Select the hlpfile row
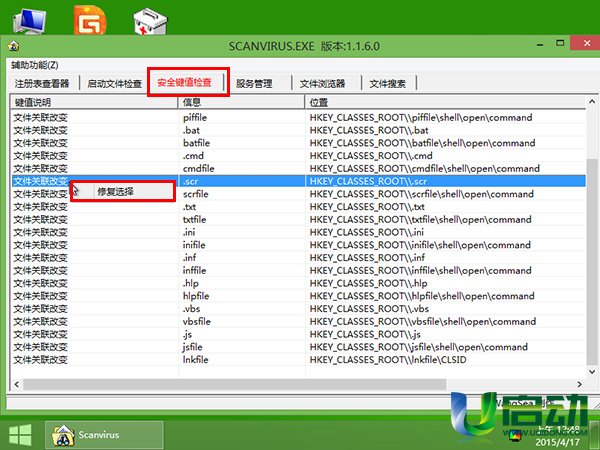Image resolution: width=600 pixels, height=450 pixels. point(298,296)
